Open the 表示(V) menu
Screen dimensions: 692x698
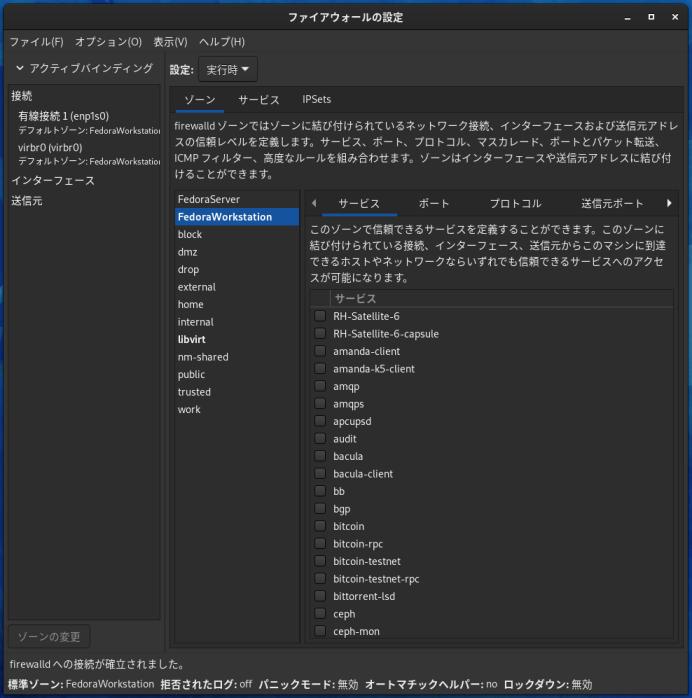pyautogui.click(x=170, y=42)
